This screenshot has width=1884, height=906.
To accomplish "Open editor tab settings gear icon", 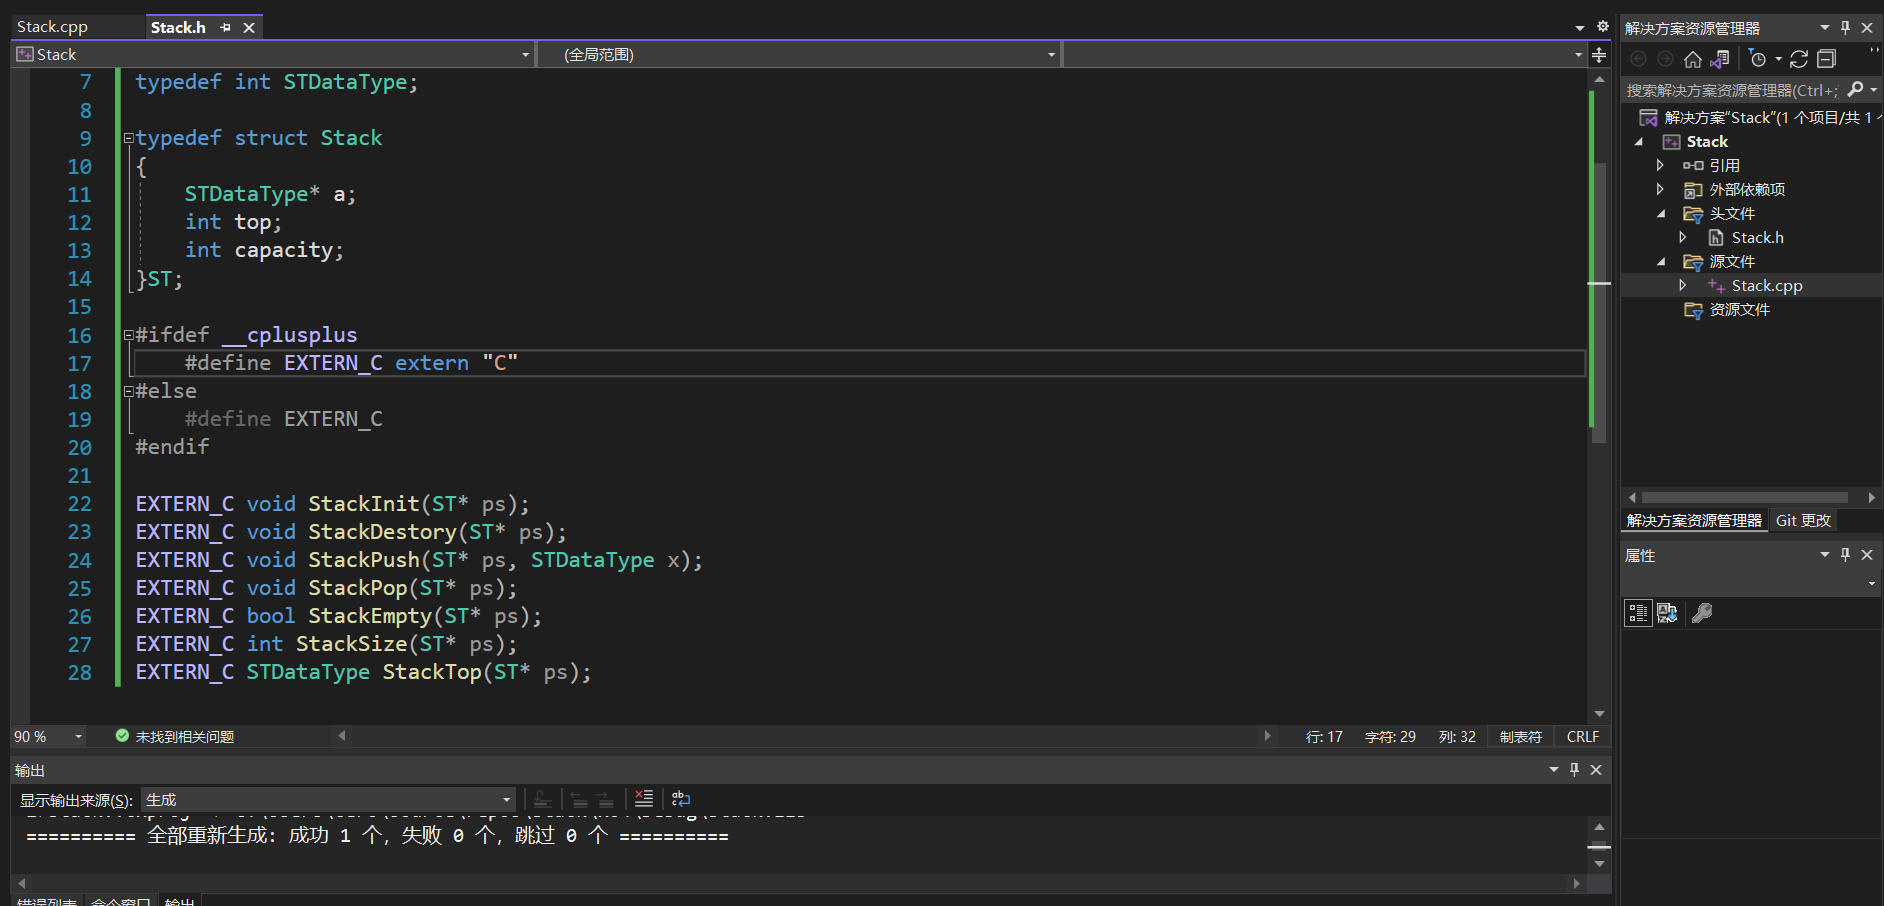I will coord(1602,27).
